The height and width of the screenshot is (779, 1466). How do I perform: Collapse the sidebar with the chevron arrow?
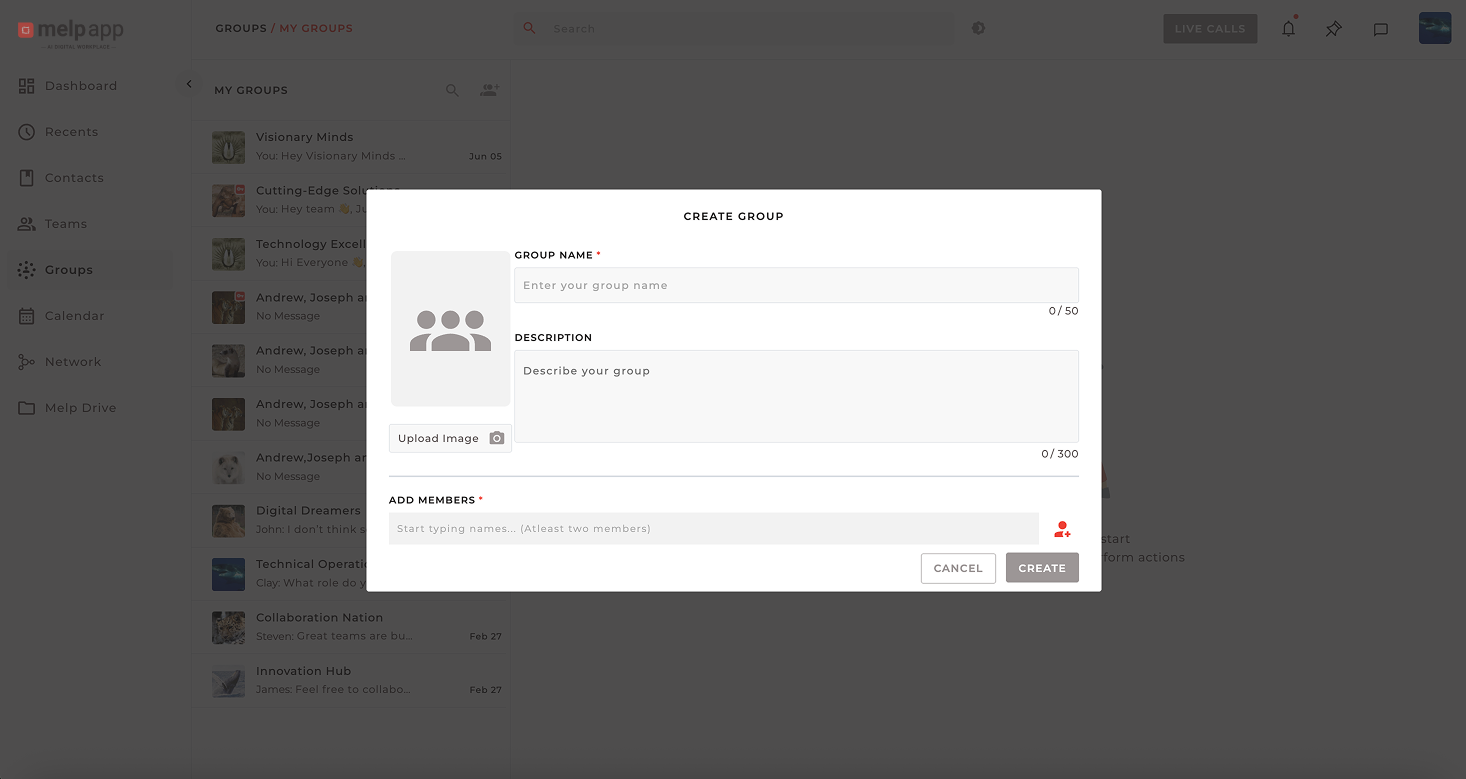[189, 85]
